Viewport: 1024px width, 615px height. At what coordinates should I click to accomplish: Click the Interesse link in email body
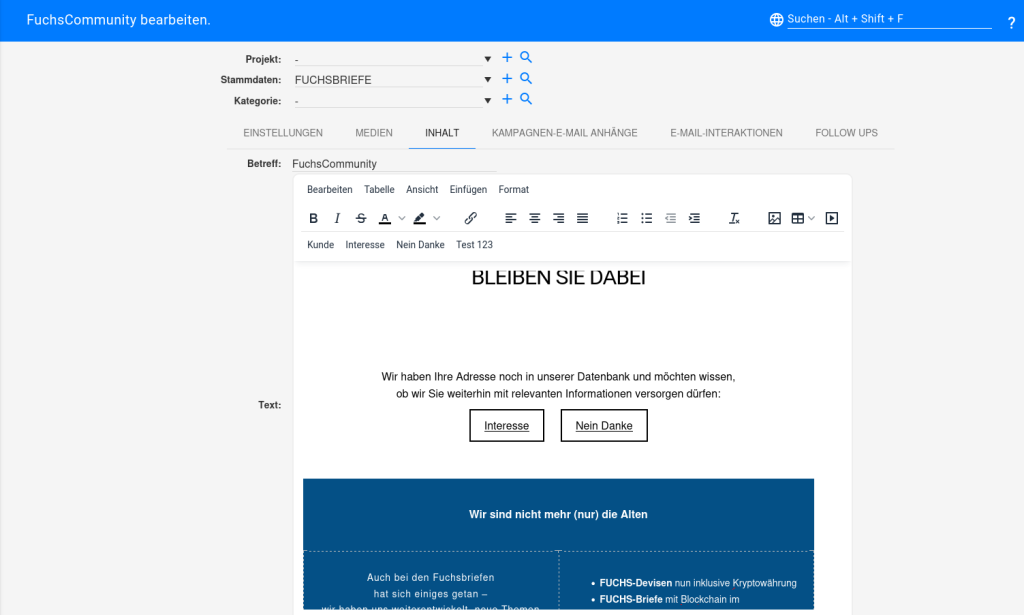coord(507,426)
